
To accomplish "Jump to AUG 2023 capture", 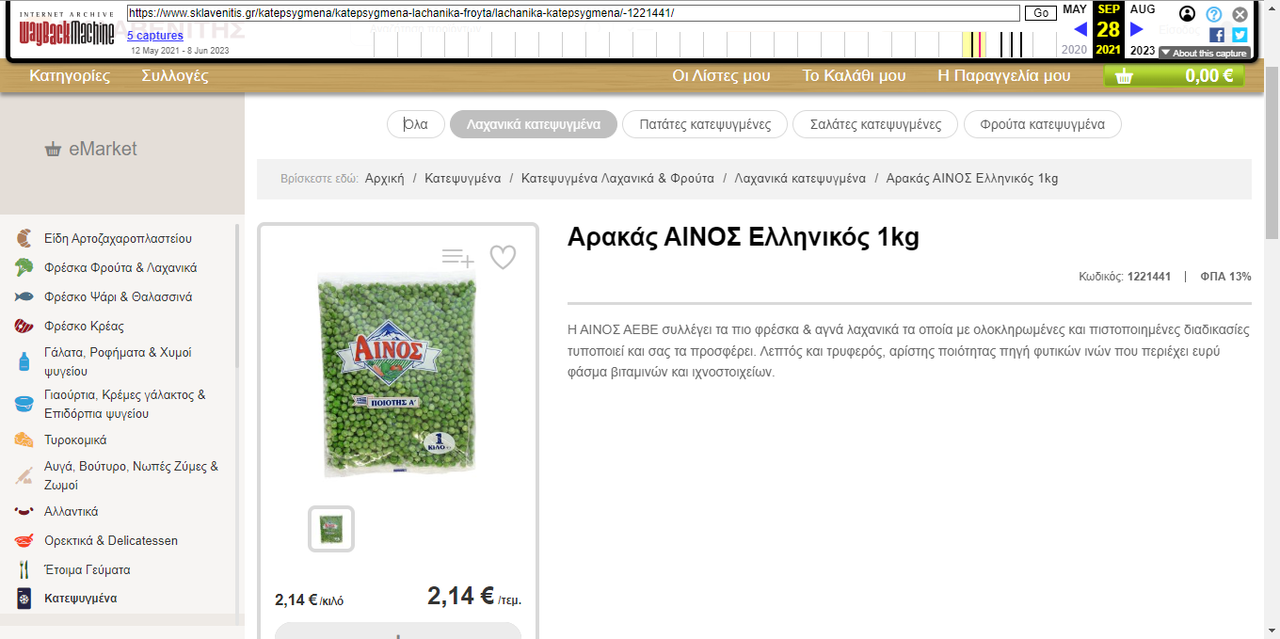I will (x=1142, y=29).
